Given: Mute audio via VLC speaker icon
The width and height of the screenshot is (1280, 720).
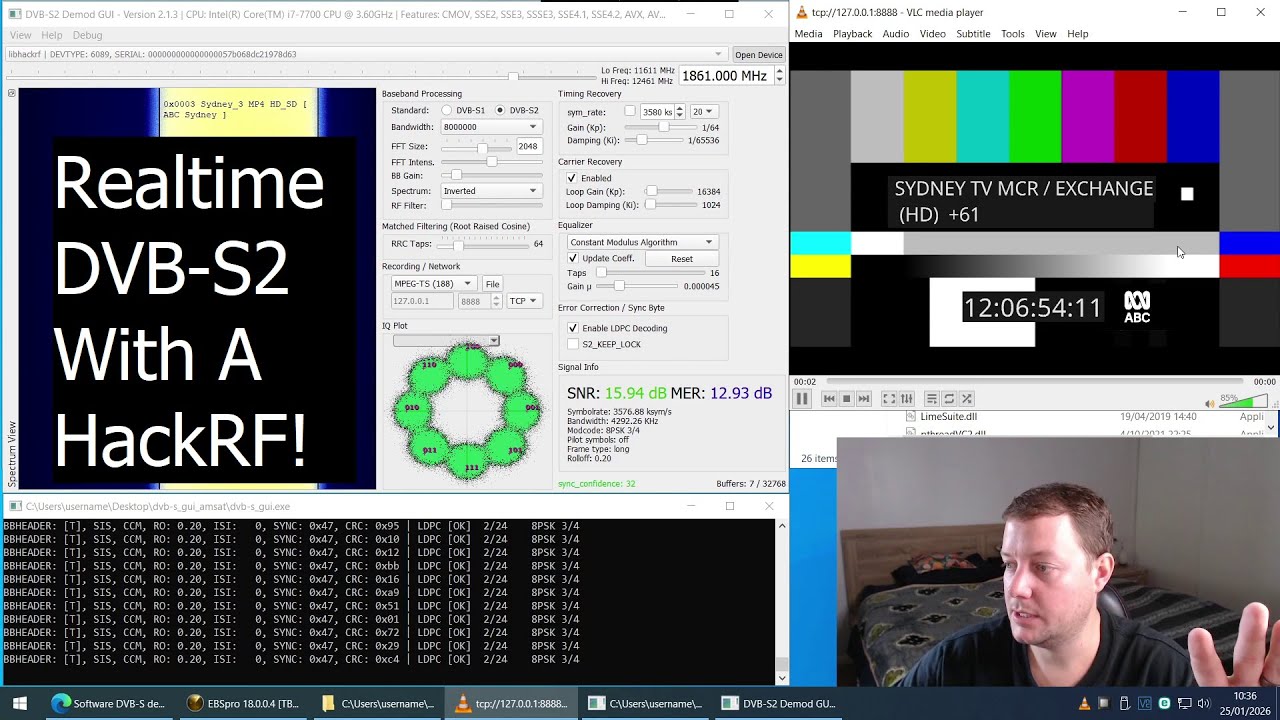Looking at the screenshot, I should coord(1210,403).
